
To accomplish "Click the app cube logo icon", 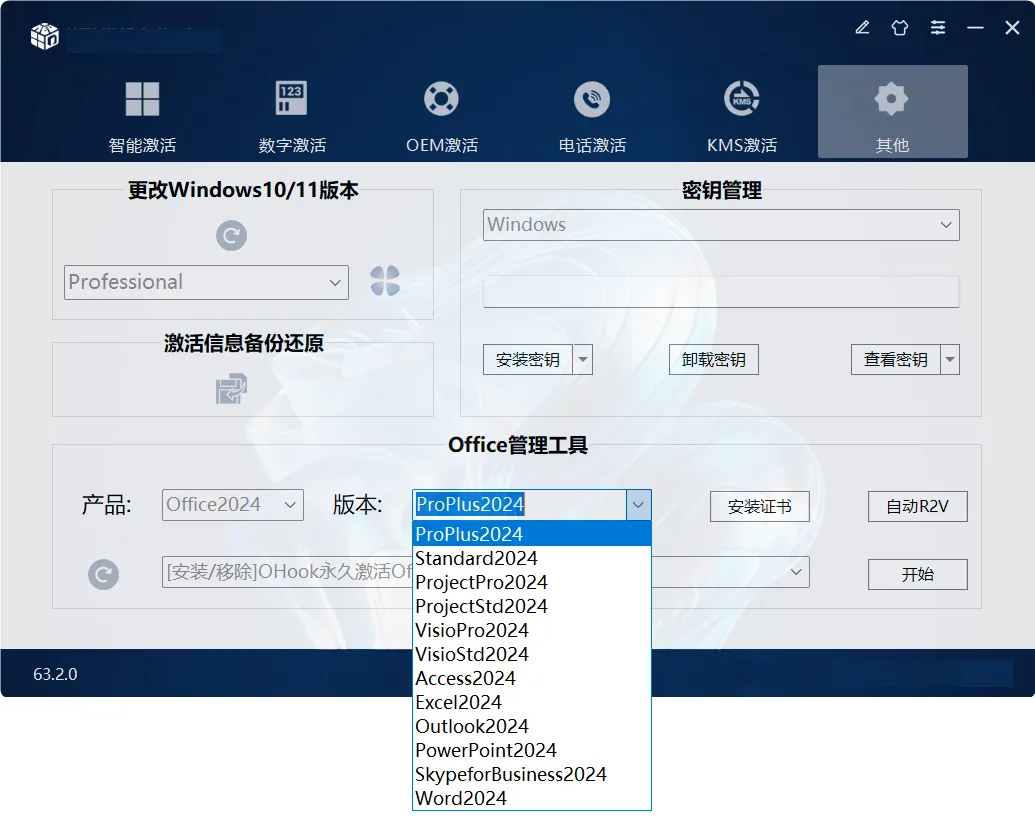I will click(45, 36).
